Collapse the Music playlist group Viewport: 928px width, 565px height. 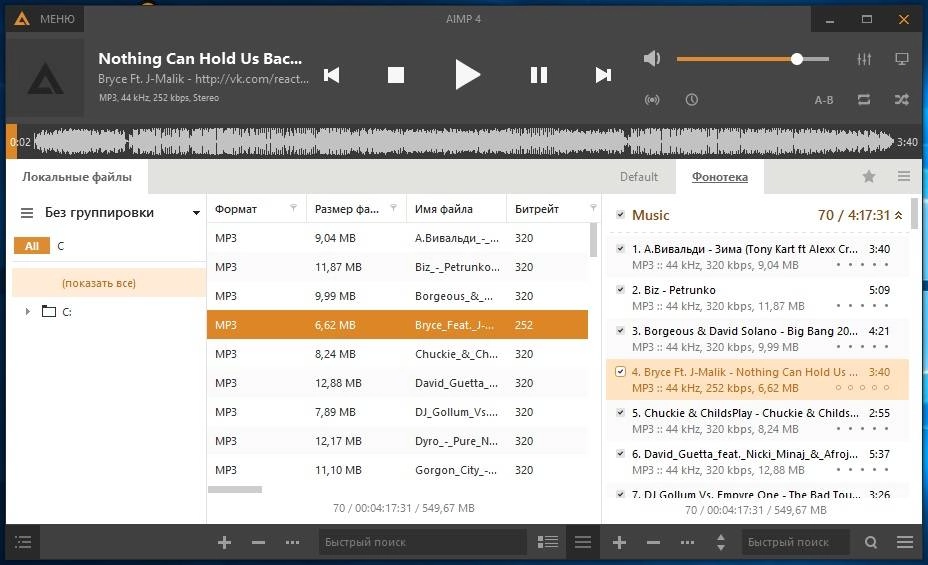coord(898,215)
